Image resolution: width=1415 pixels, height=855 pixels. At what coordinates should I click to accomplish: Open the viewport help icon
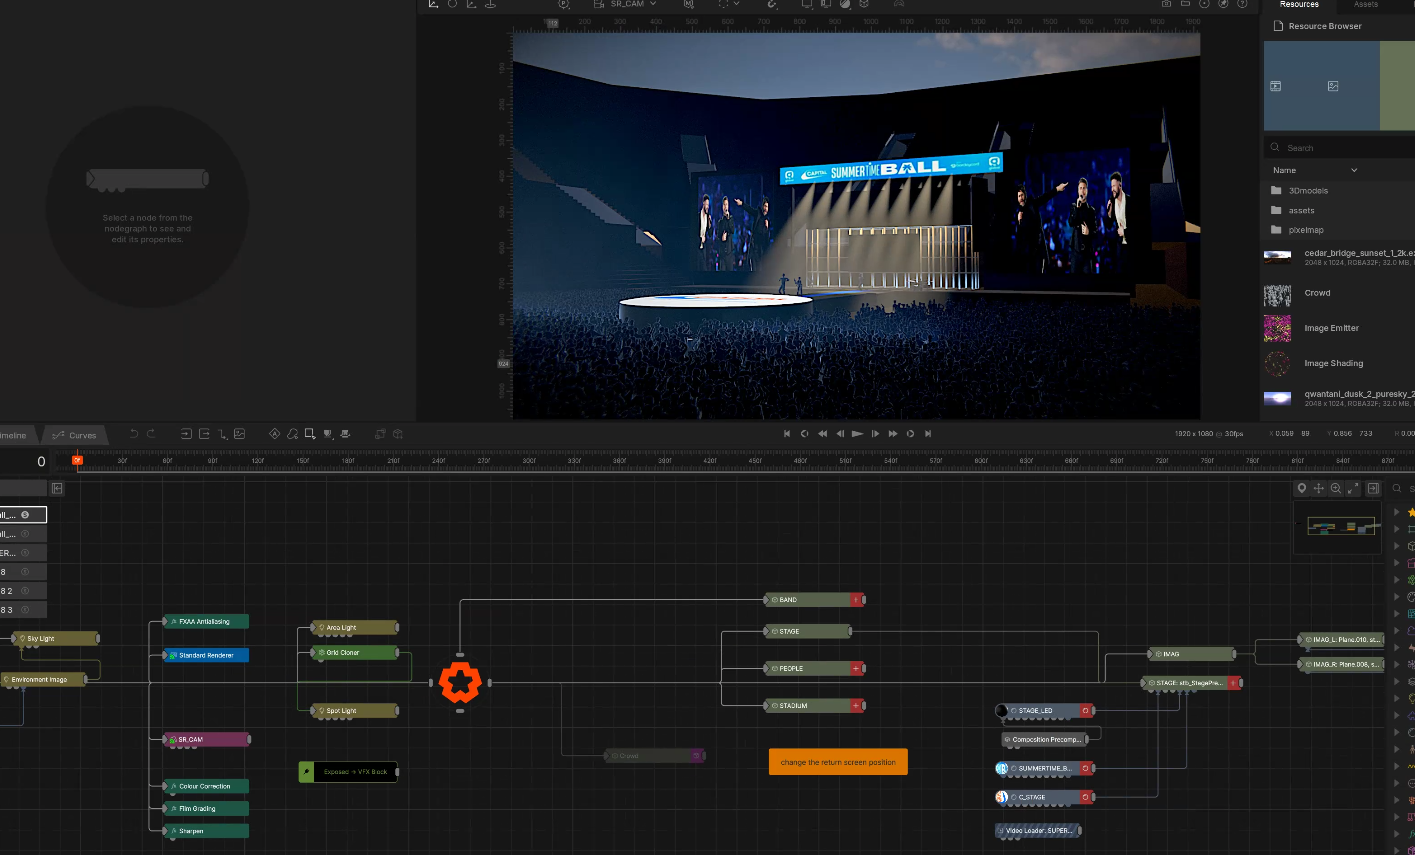coord(1242,4)
